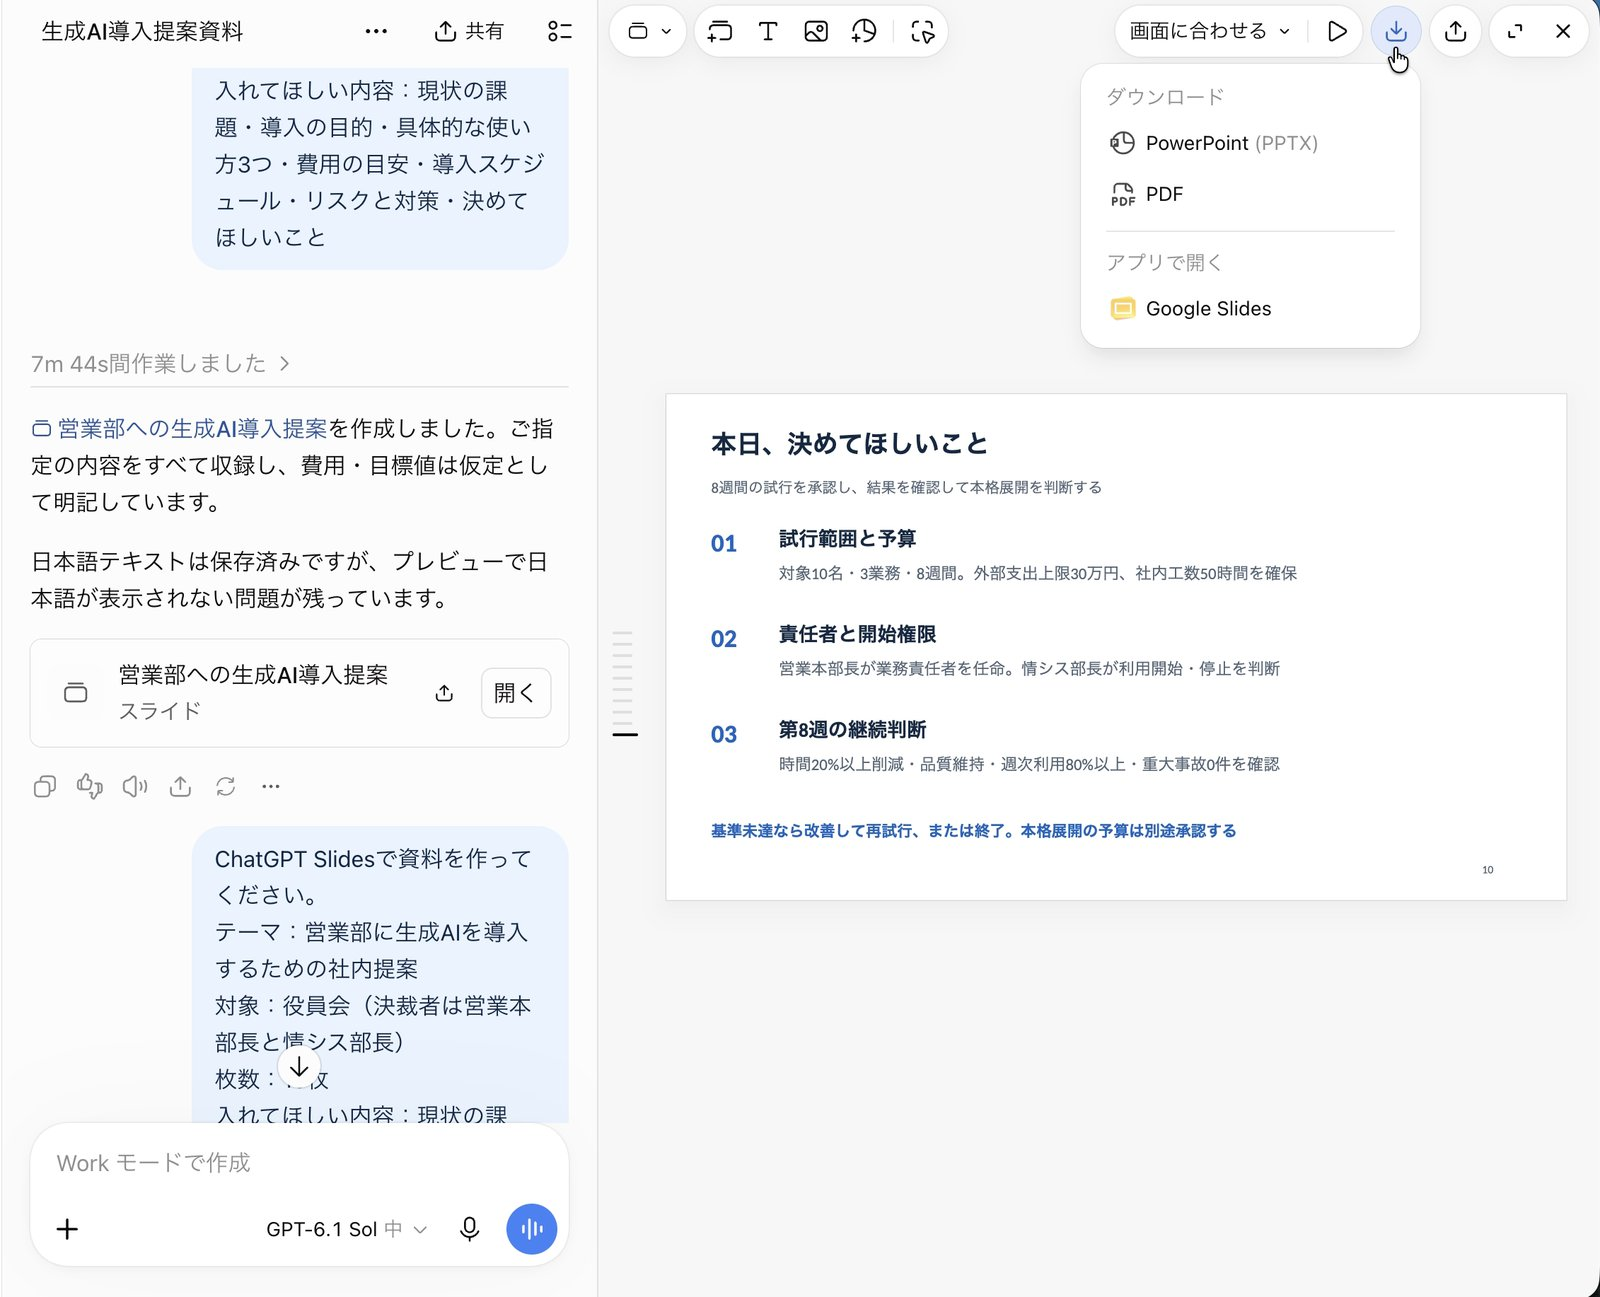Viewport: 1600px width, 1297px height.
Task: Select the 第8週の継続判断 heading on slide
Action: coord(852,730)
